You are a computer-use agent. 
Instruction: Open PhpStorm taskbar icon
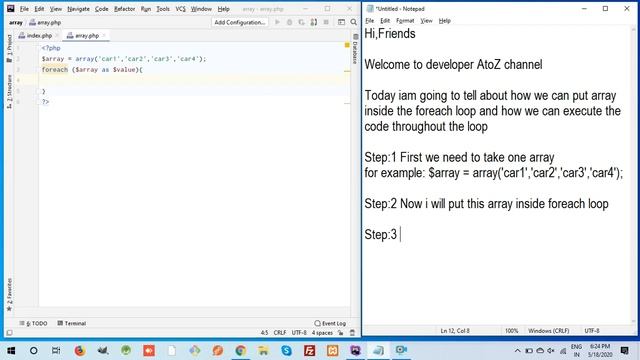click(x=356, y=350)
